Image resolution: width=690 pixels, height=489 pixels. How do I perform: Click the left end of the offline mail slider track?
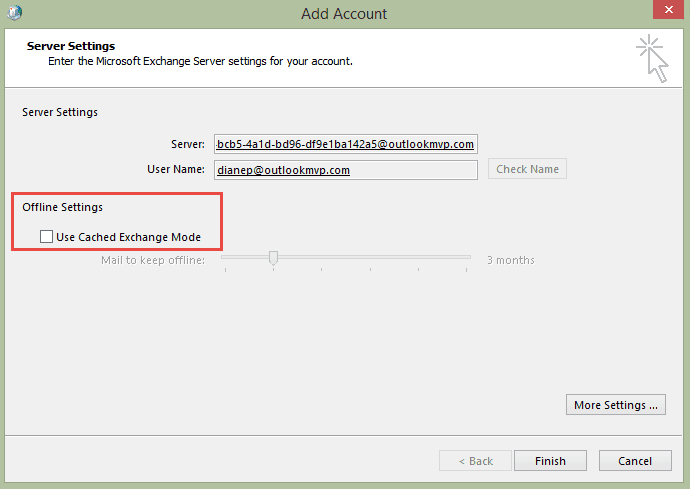[x=224, y=257]
